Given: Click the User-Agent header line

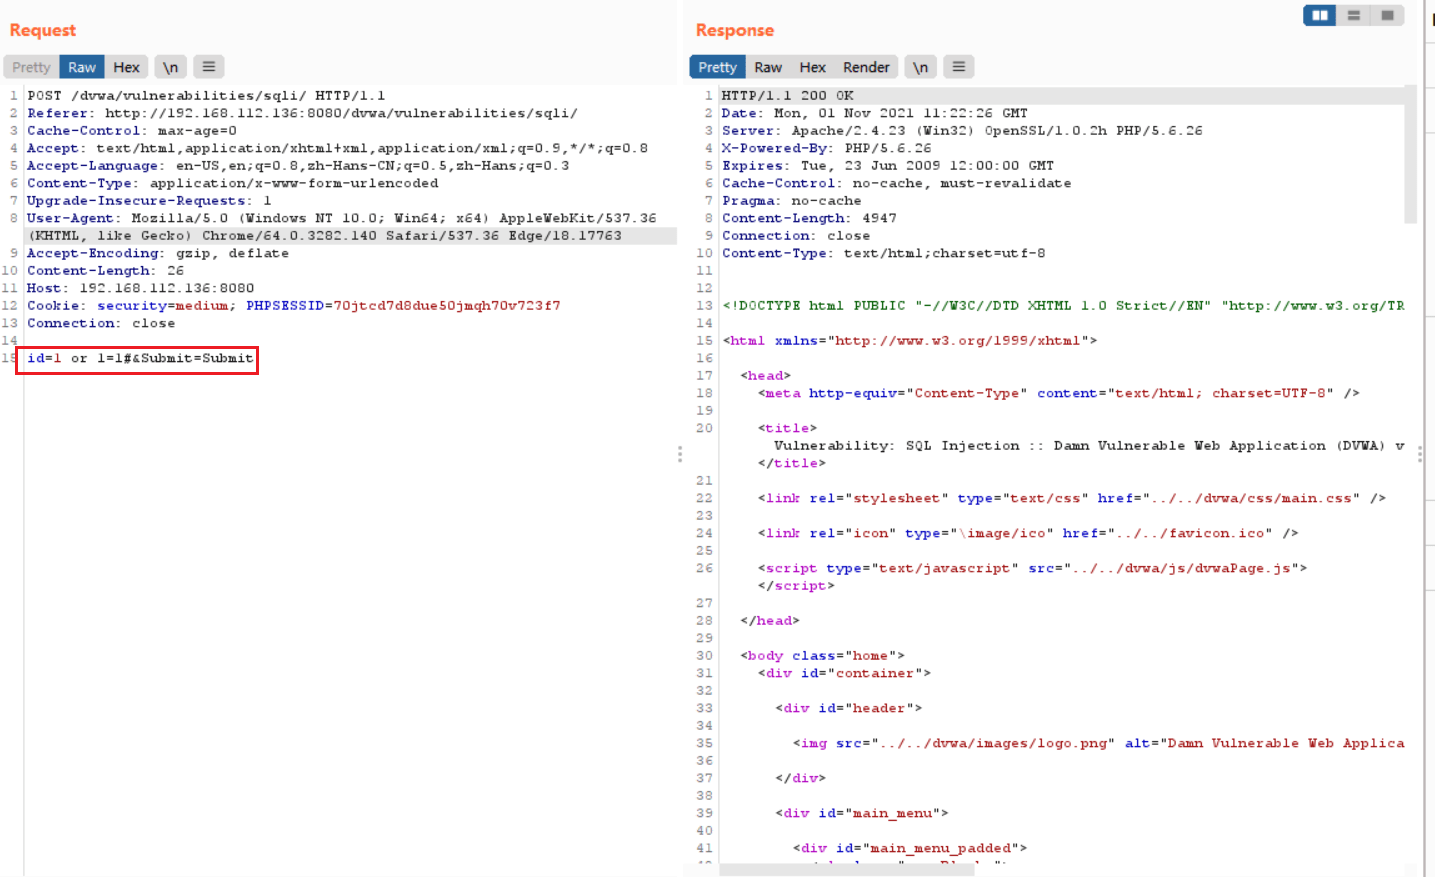Looking at the screenshot, I should pyautogui.click(x=342, y=227).
